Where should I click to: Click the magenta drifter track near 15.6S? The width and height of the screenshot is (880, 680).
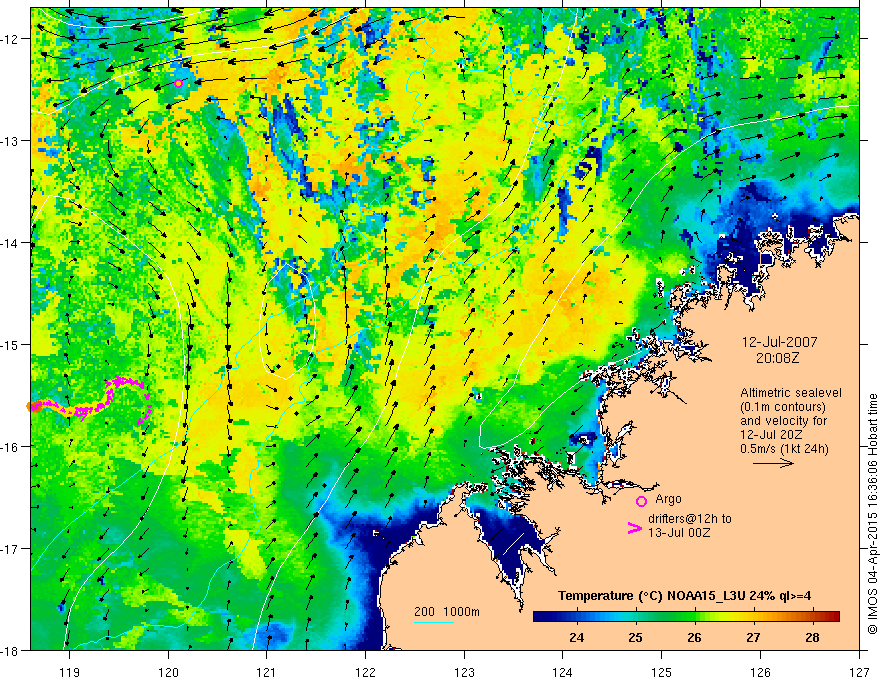90,398
